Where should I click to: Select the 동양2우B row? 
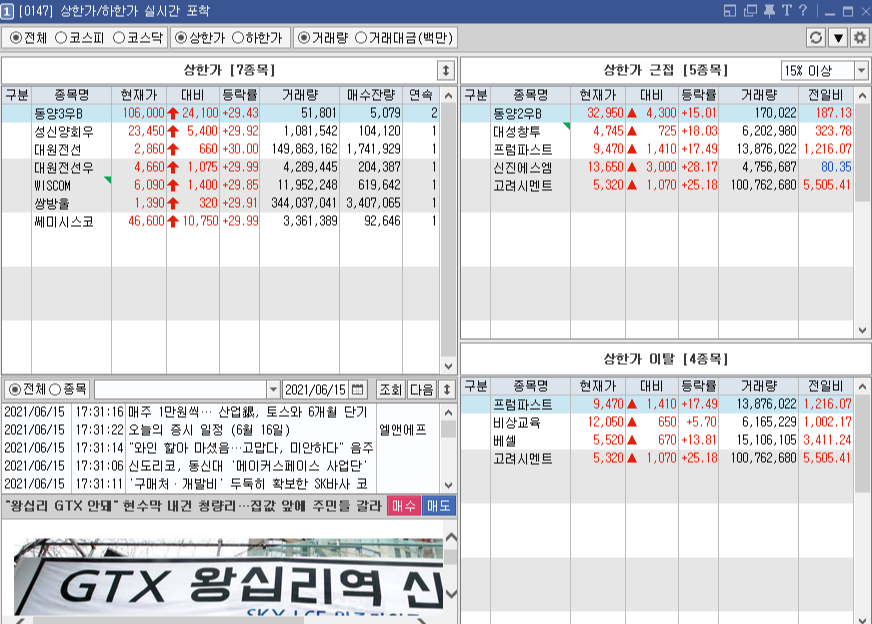(657, 113)
